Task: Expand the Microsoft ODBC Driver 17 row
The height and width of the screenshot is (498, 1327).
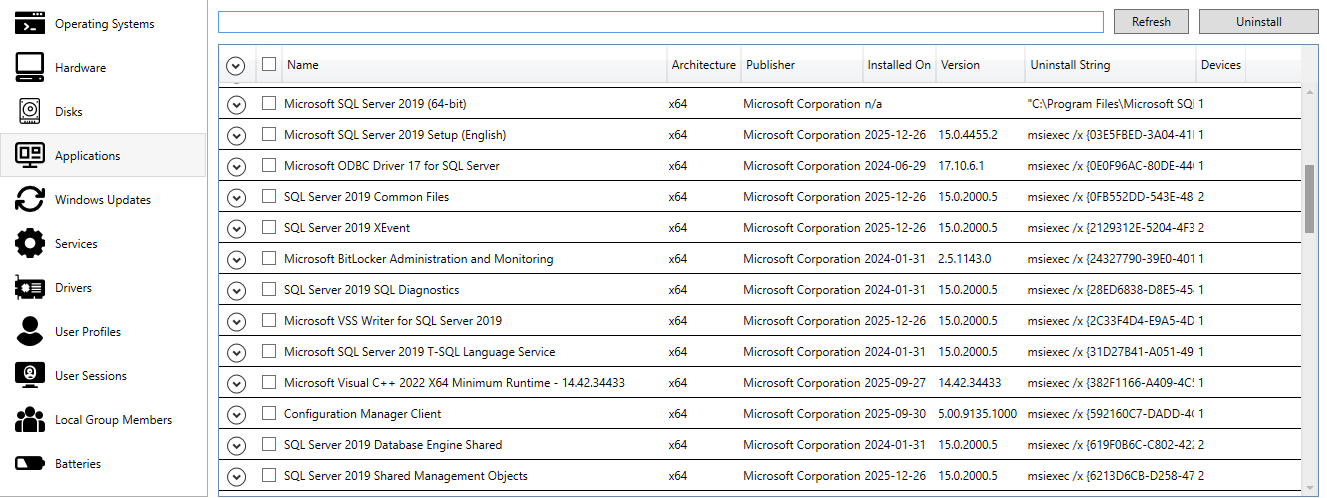Action: (x=236, y=167)
